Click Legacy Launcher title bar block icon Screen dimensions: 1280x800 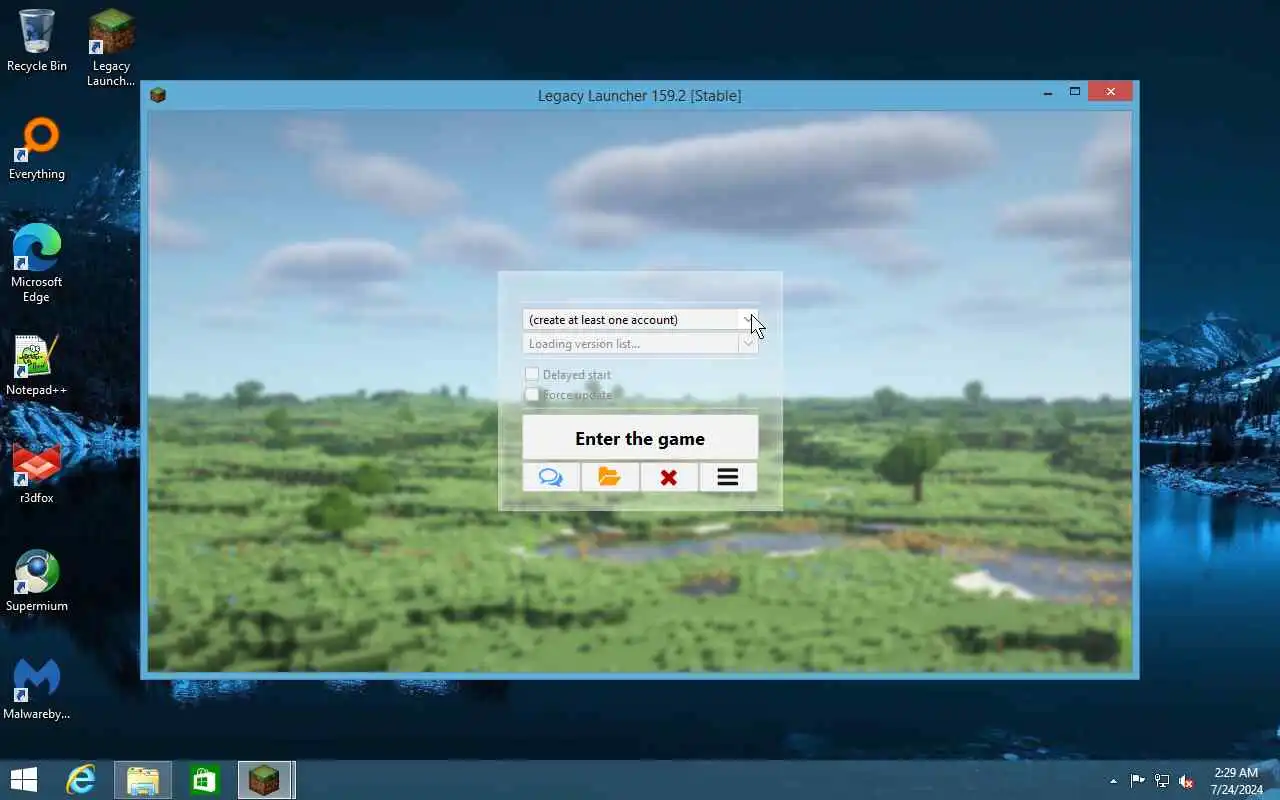(x=158, y=95)
